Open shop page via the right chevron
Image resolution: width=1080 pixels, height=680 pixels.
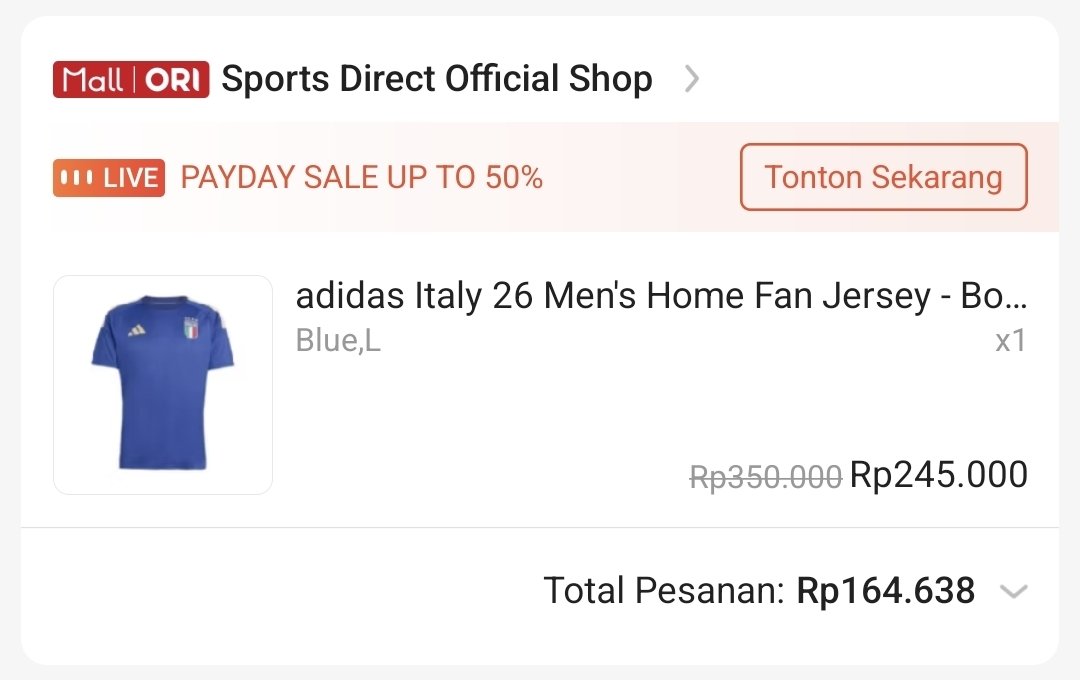tap(692, 79)
